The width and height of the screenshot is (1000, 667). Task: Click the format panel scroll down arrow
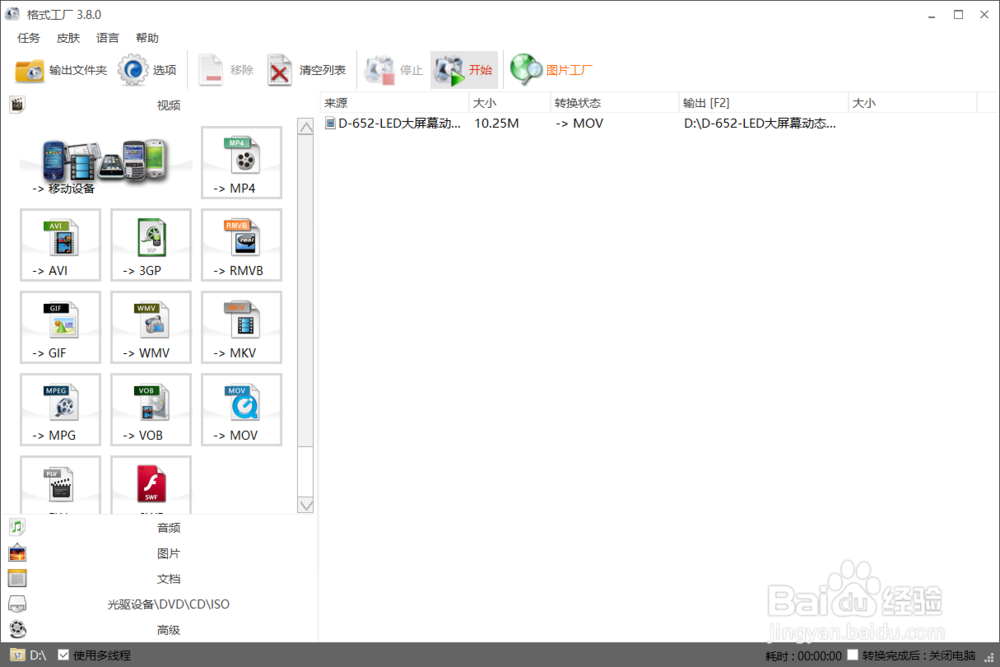click(306, 505)
